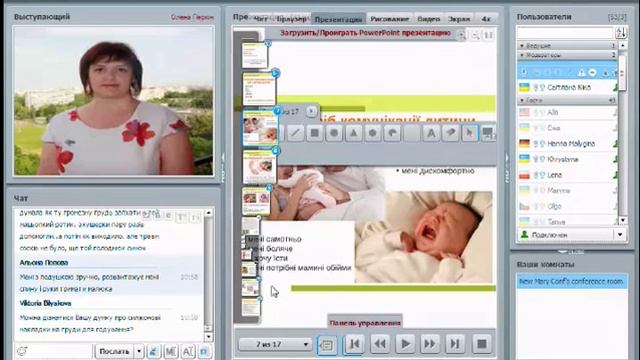
Task: Select the curved arrow tool
Action: [392, 133]
